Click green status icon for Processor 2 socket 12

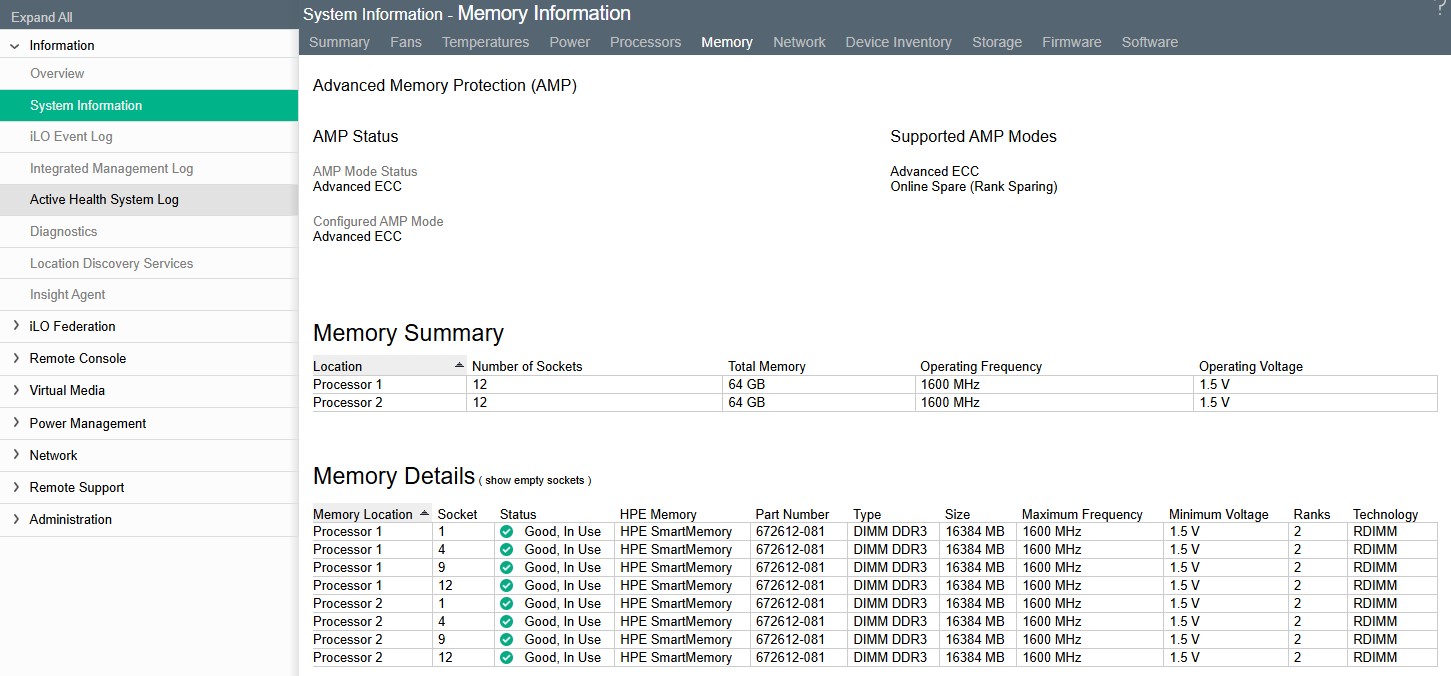tap(506, 658)
